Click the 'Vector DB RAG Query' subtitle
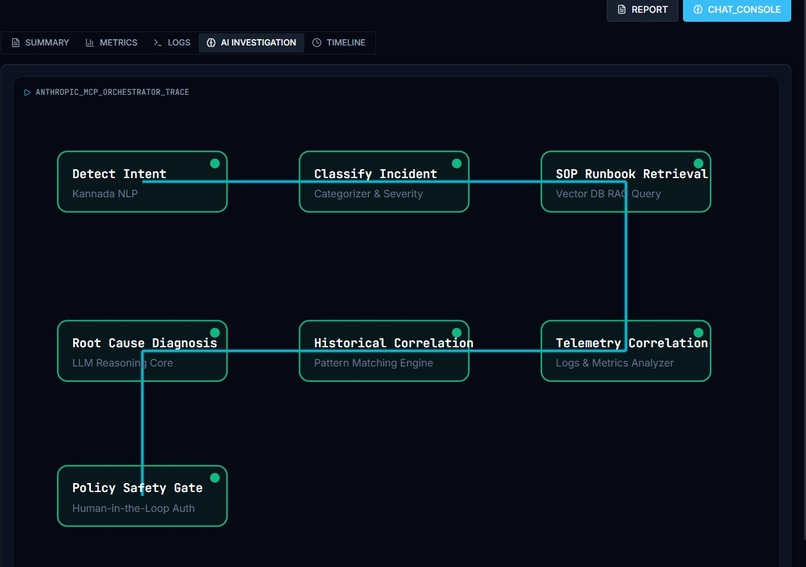The image size is (806, 567). pyautogui.click(x=608, y=194)
